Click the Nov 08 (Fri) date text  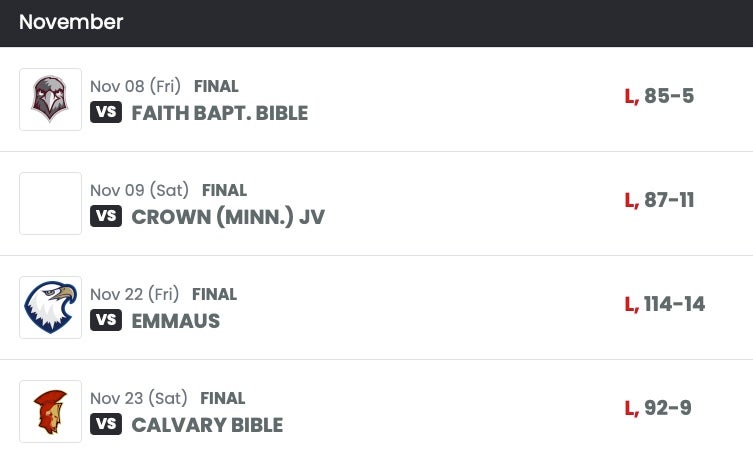135,86
